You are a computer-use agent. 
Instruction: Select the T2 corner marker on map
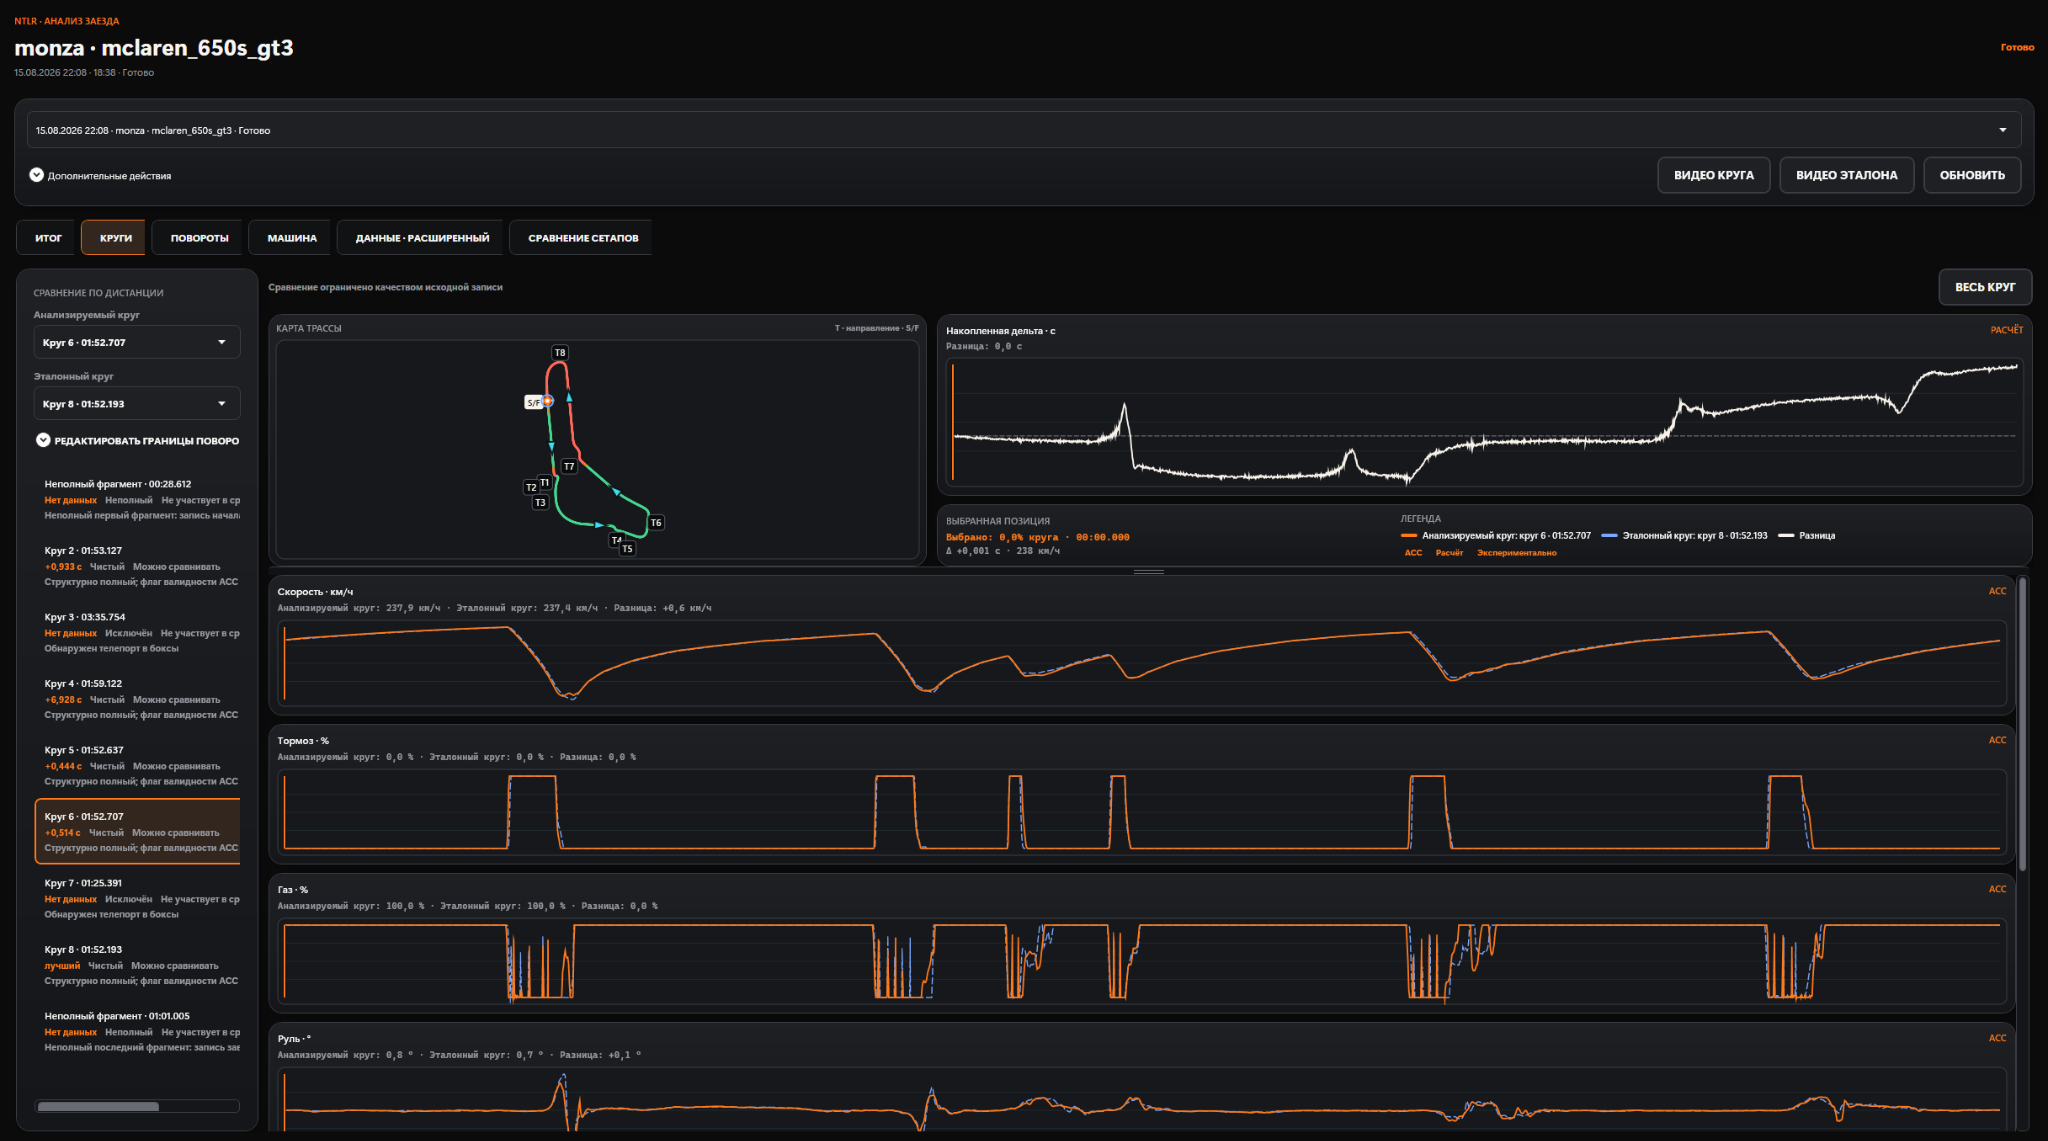[x=531, y=487]
